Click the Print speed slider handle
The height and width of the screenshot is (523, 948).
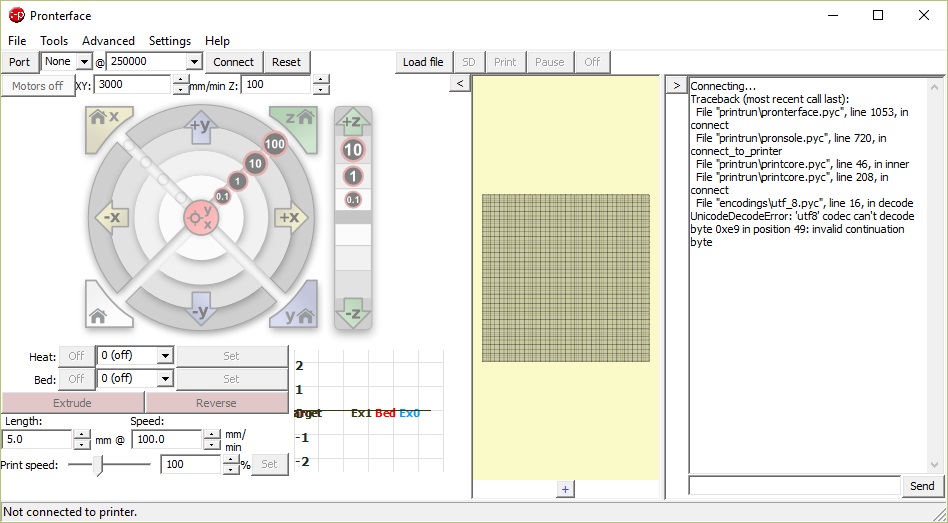tap(98, 465)
